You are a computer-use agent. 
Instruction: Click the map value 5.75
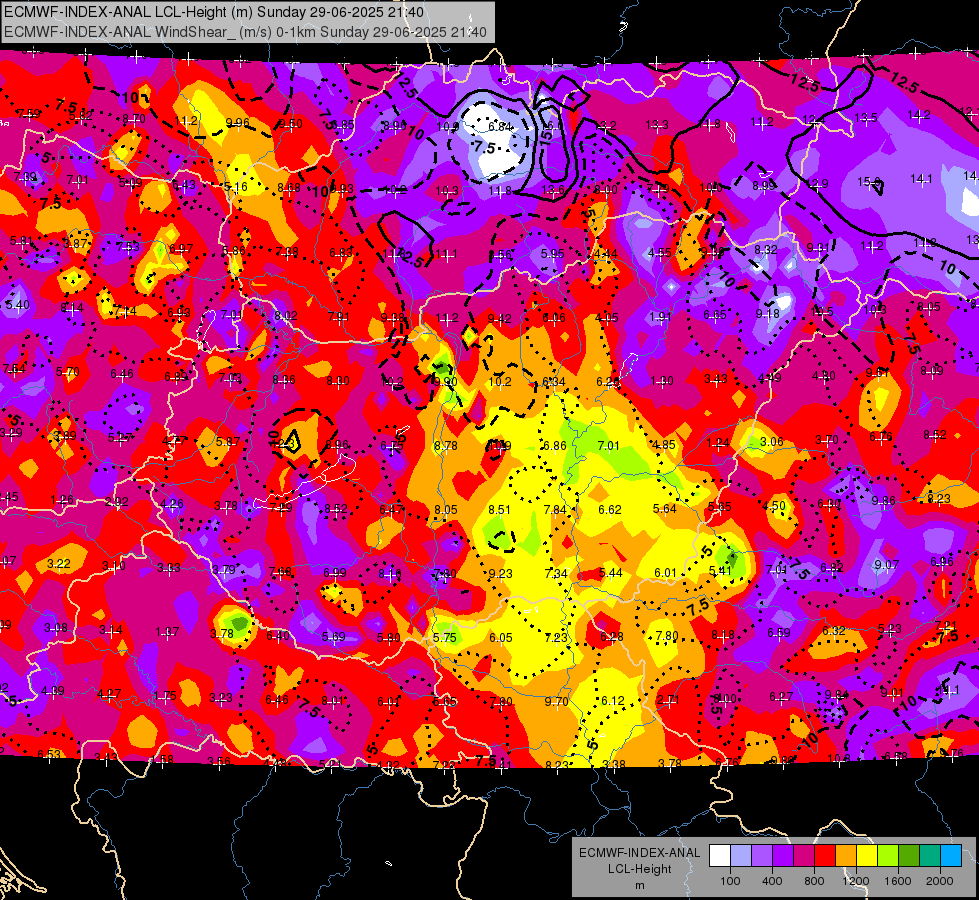[445, 638]
